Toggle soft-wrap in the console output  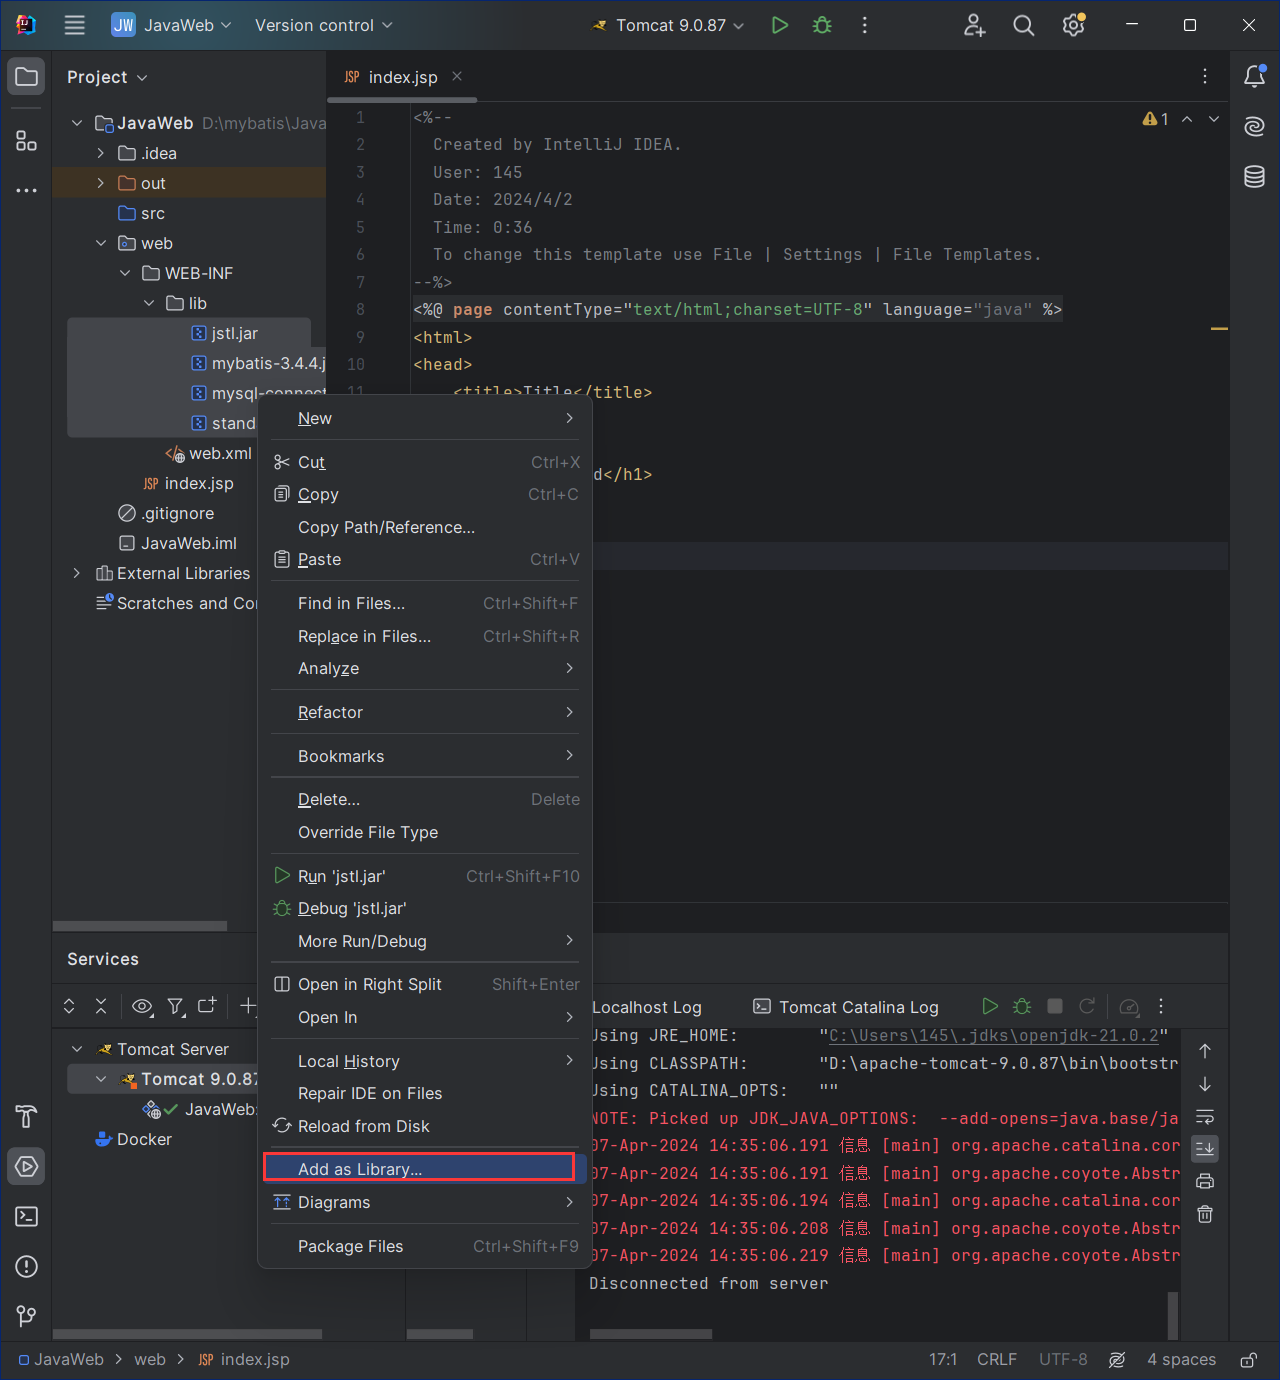[x=1205, y=1116]
